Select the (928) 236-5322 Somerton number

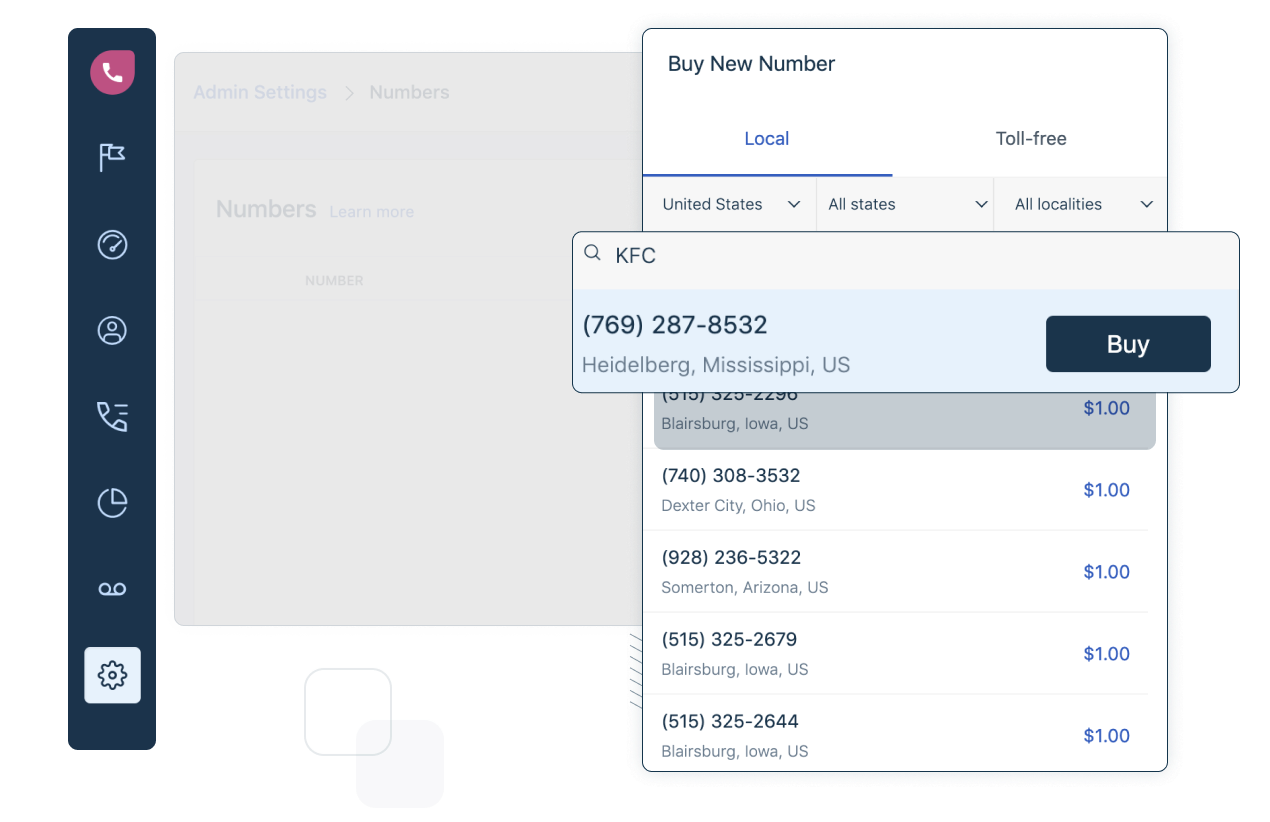[730, 557]
